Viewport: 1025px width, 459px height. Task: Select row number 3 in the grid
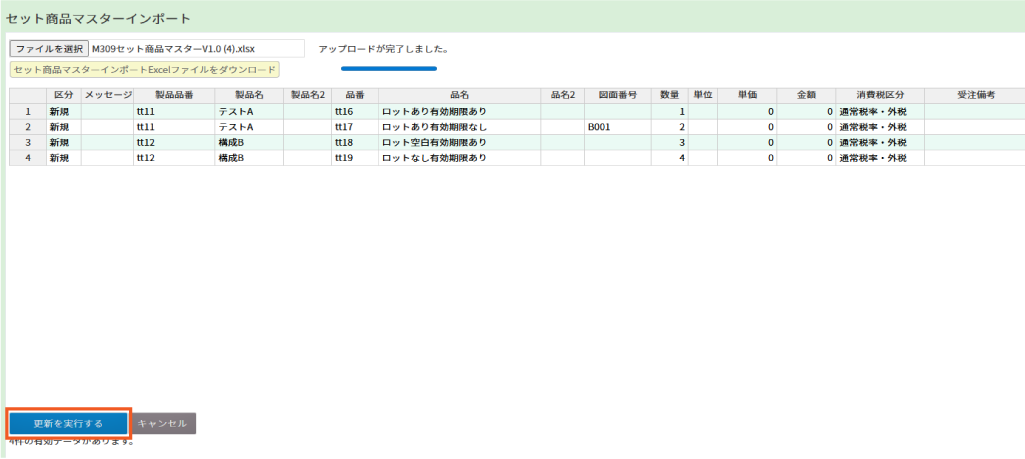[x=28, y=143]
